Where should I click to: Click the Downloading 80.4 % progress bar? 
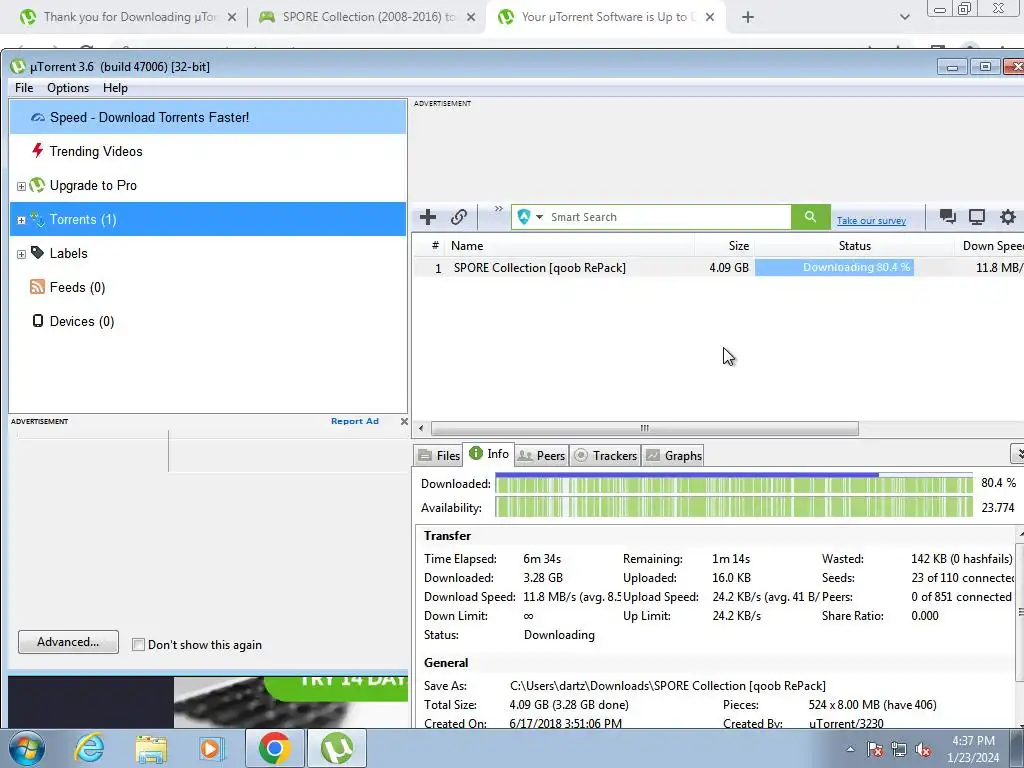(x=854, y=267)
